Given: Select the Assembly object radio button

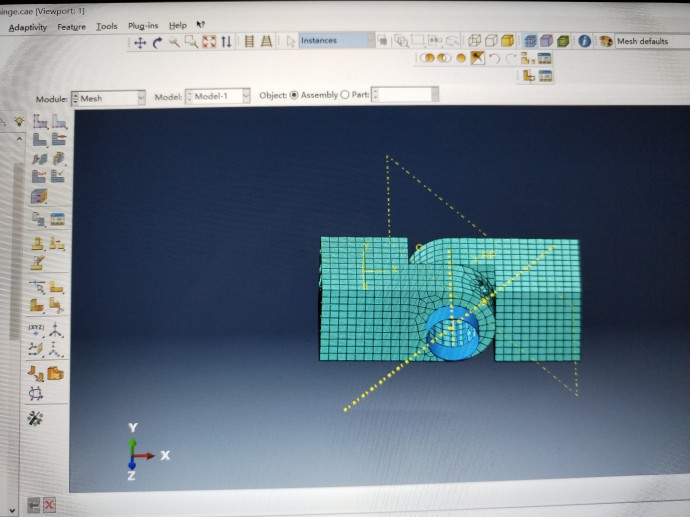Looking at the screenshot, I should point(294,95).
